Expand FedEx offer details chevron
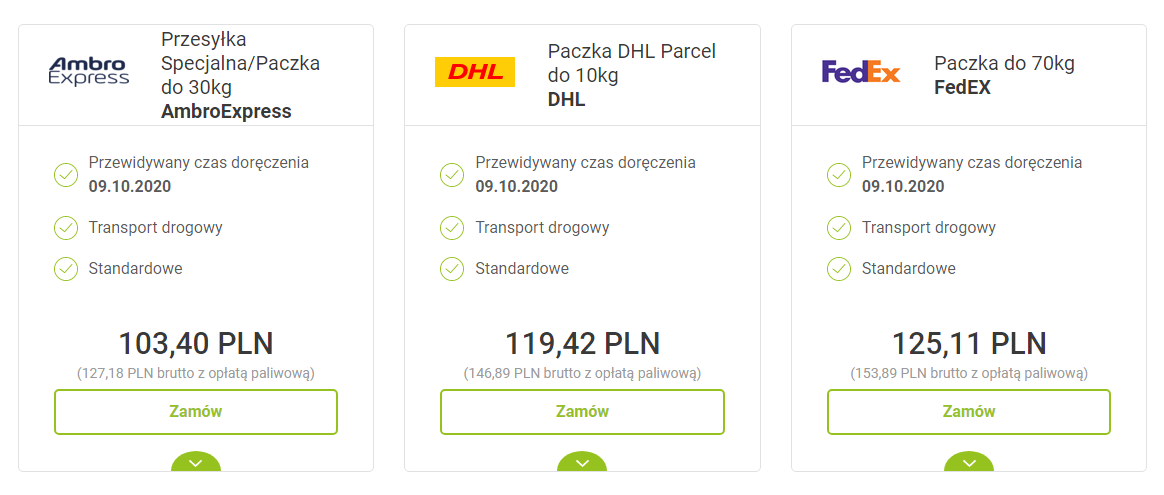The height and width of the screenshot is (495, 1164). tap(969, 462)
